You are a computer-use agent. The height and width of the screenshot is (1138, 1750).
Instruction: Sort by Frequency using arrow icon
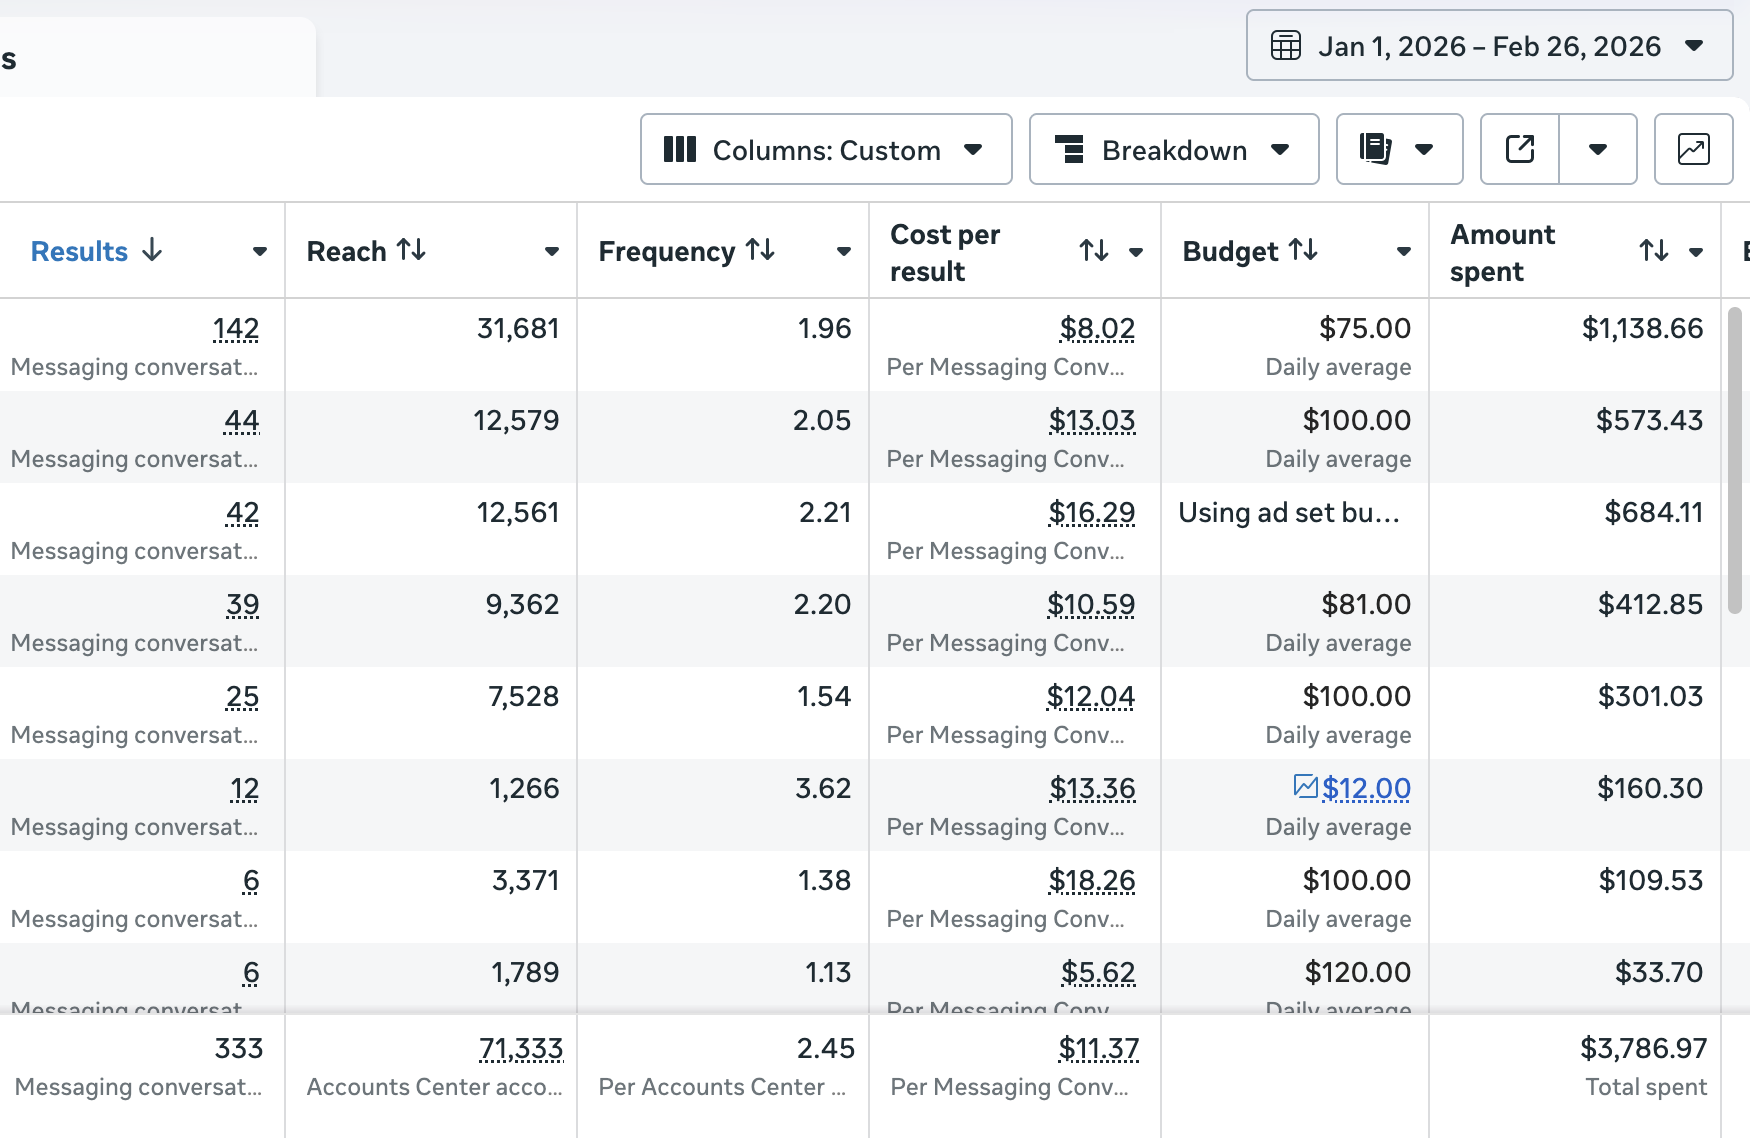[760, 250]
